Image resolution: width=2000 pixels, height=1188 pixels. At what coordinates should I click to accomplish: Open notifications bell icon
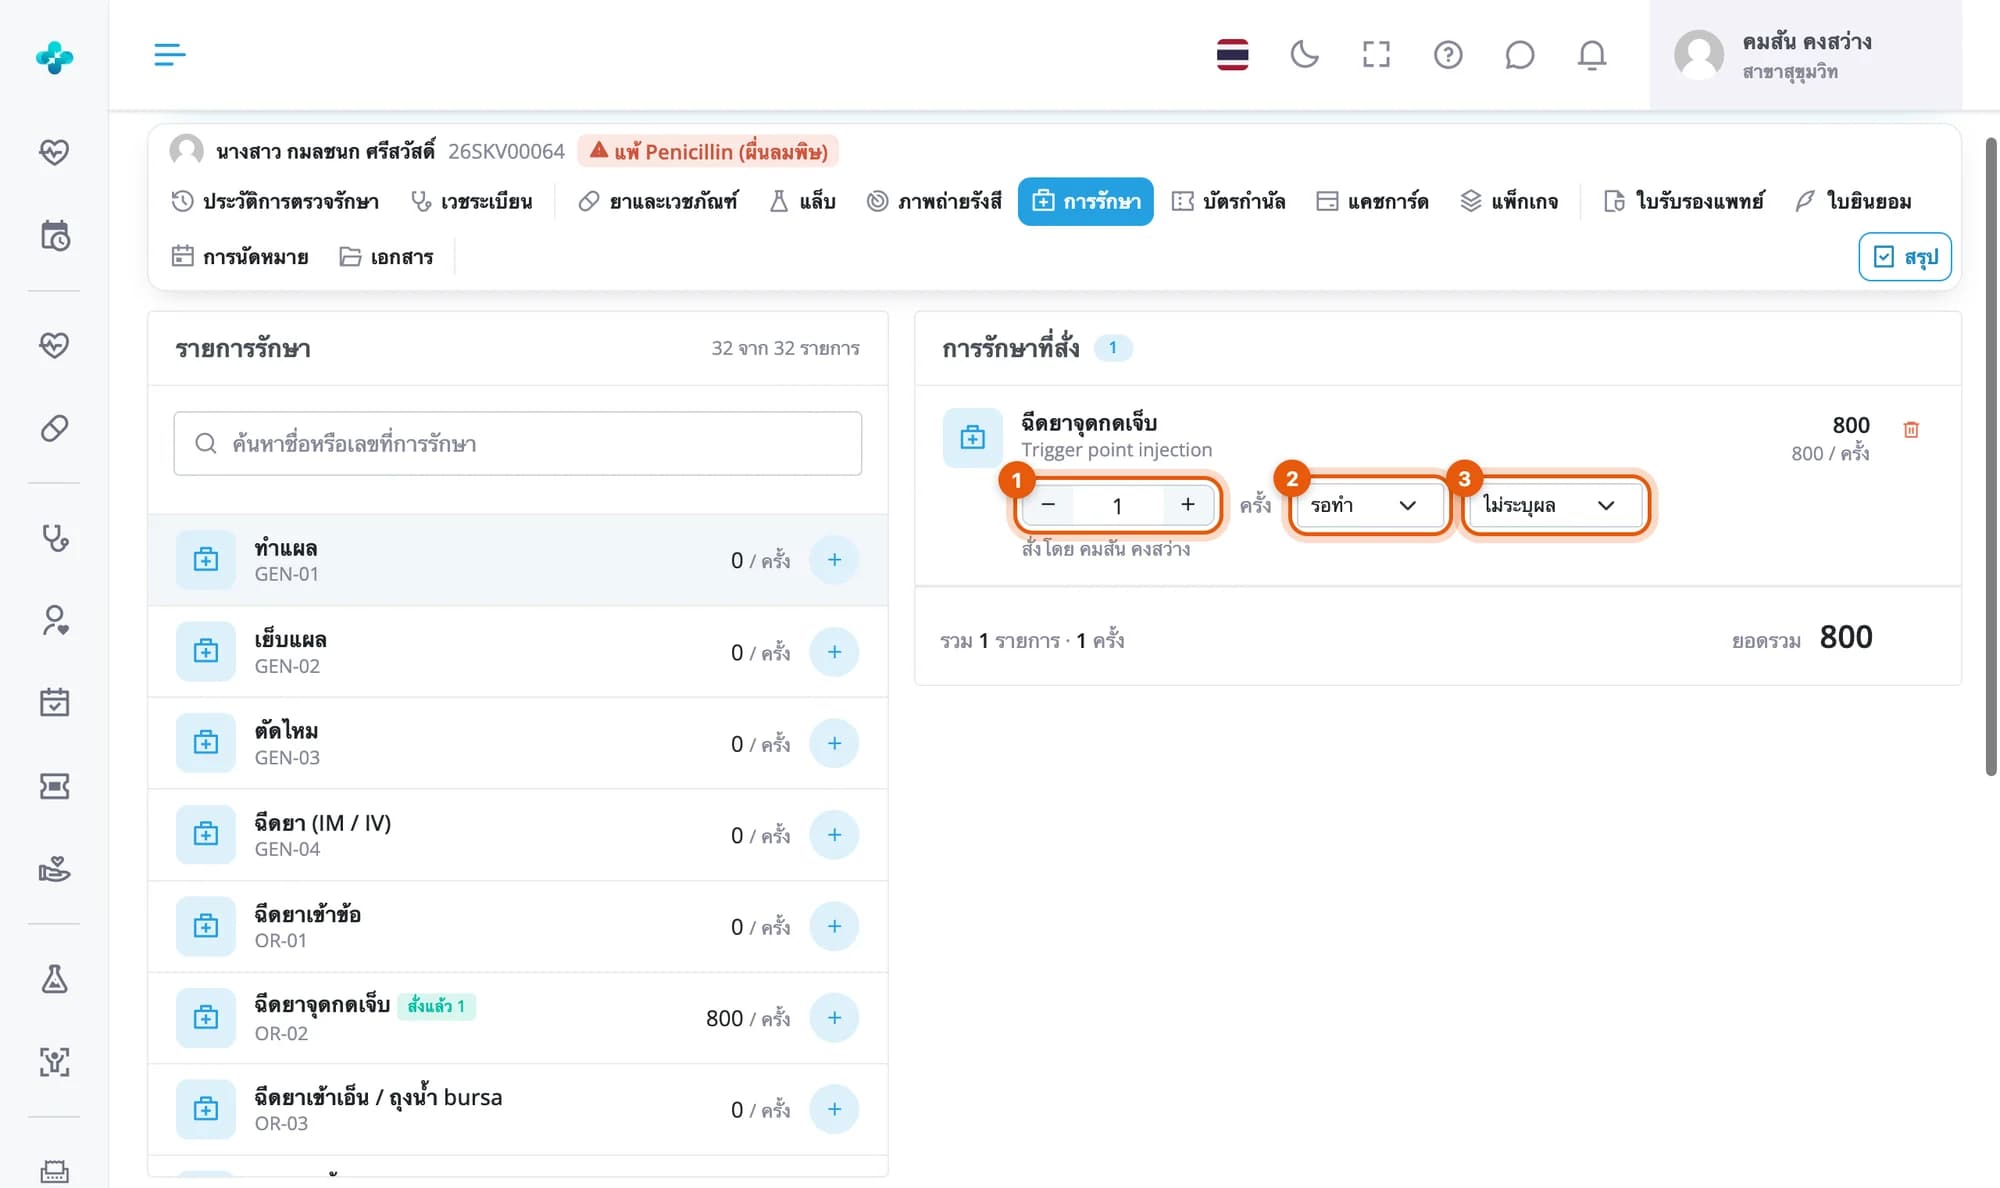[1591, 54]
